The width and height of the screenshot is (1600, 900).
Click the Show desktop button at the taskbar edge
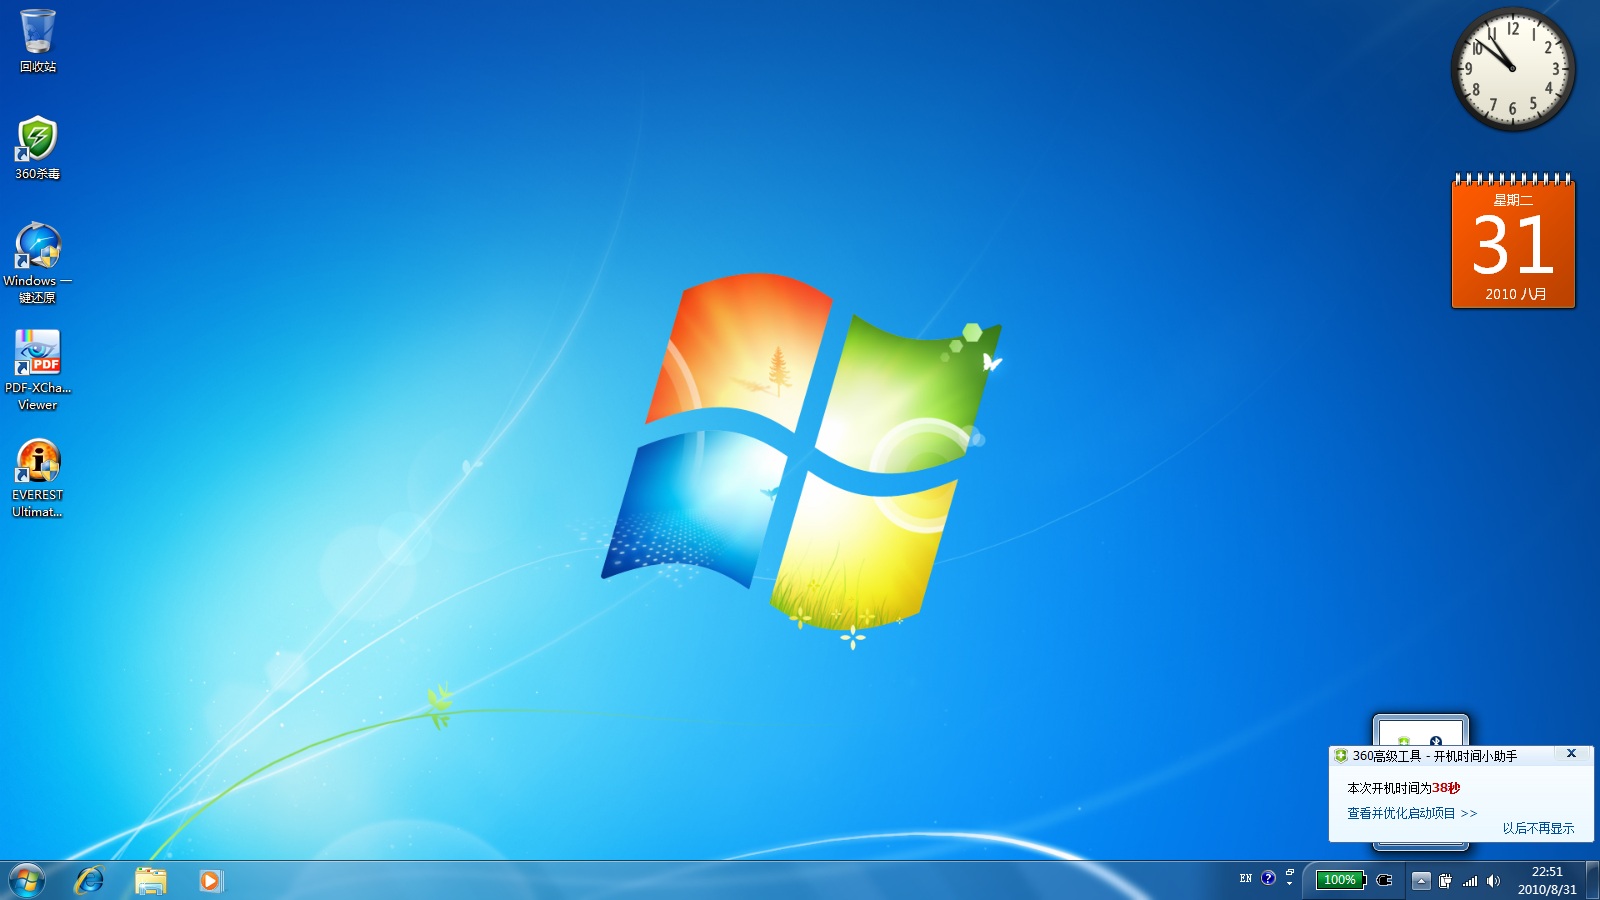coord(1592,881)
